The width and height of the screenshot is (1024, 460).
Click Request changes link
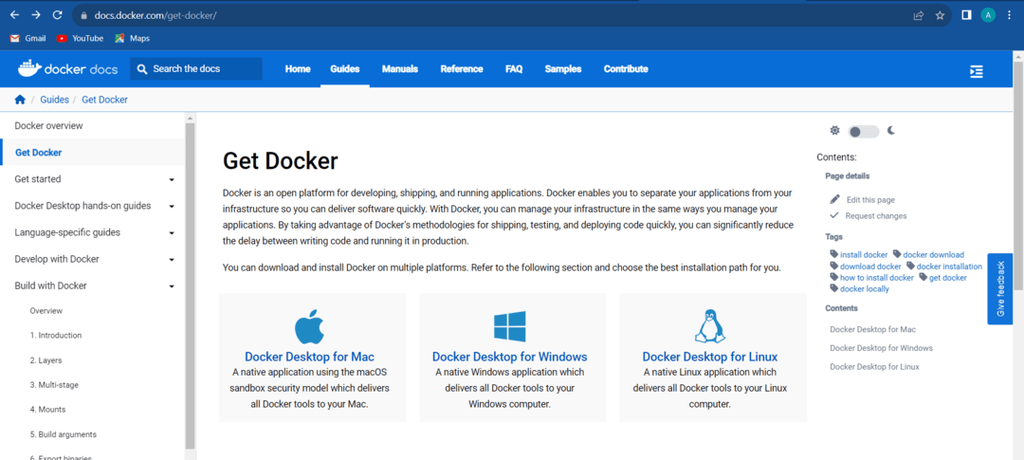(x=876, y=216)
